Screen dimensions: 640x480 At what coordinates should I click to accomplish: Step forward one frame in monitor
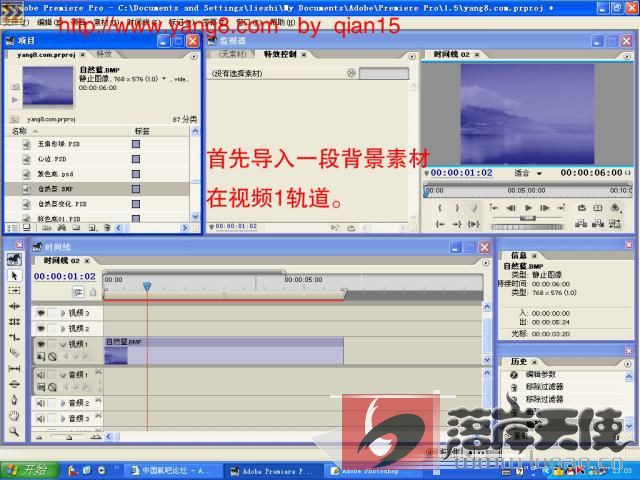coord(544,208)
